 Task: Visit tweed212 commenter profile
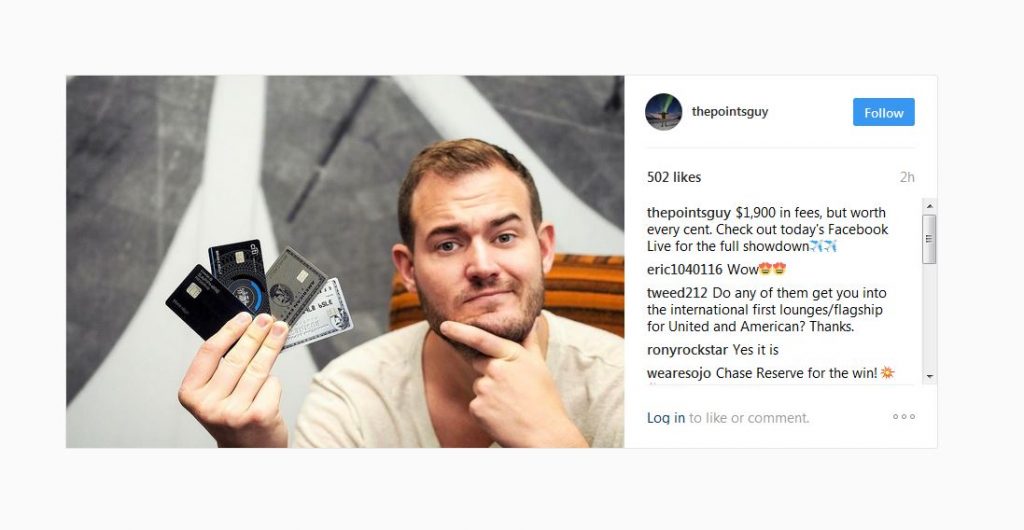pos(678,293)
